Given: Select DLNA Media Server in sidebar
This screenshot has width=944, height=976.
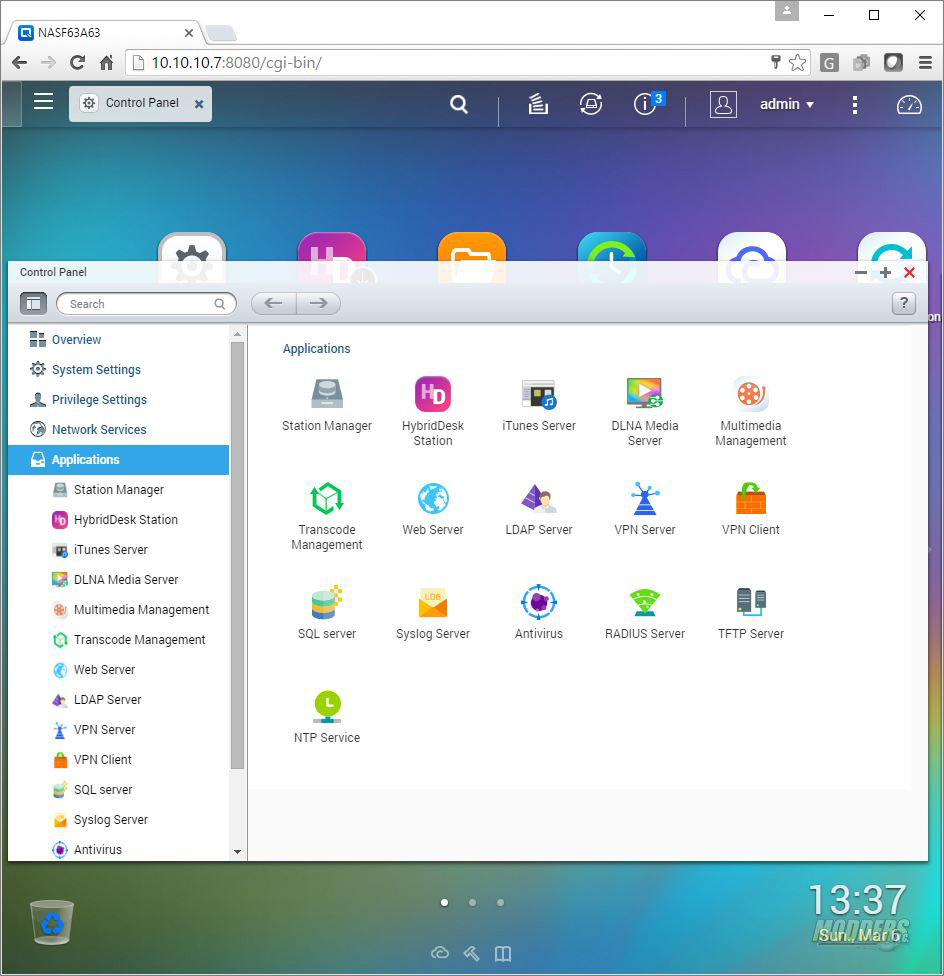Looking at the screenshot, I should 118,579.
